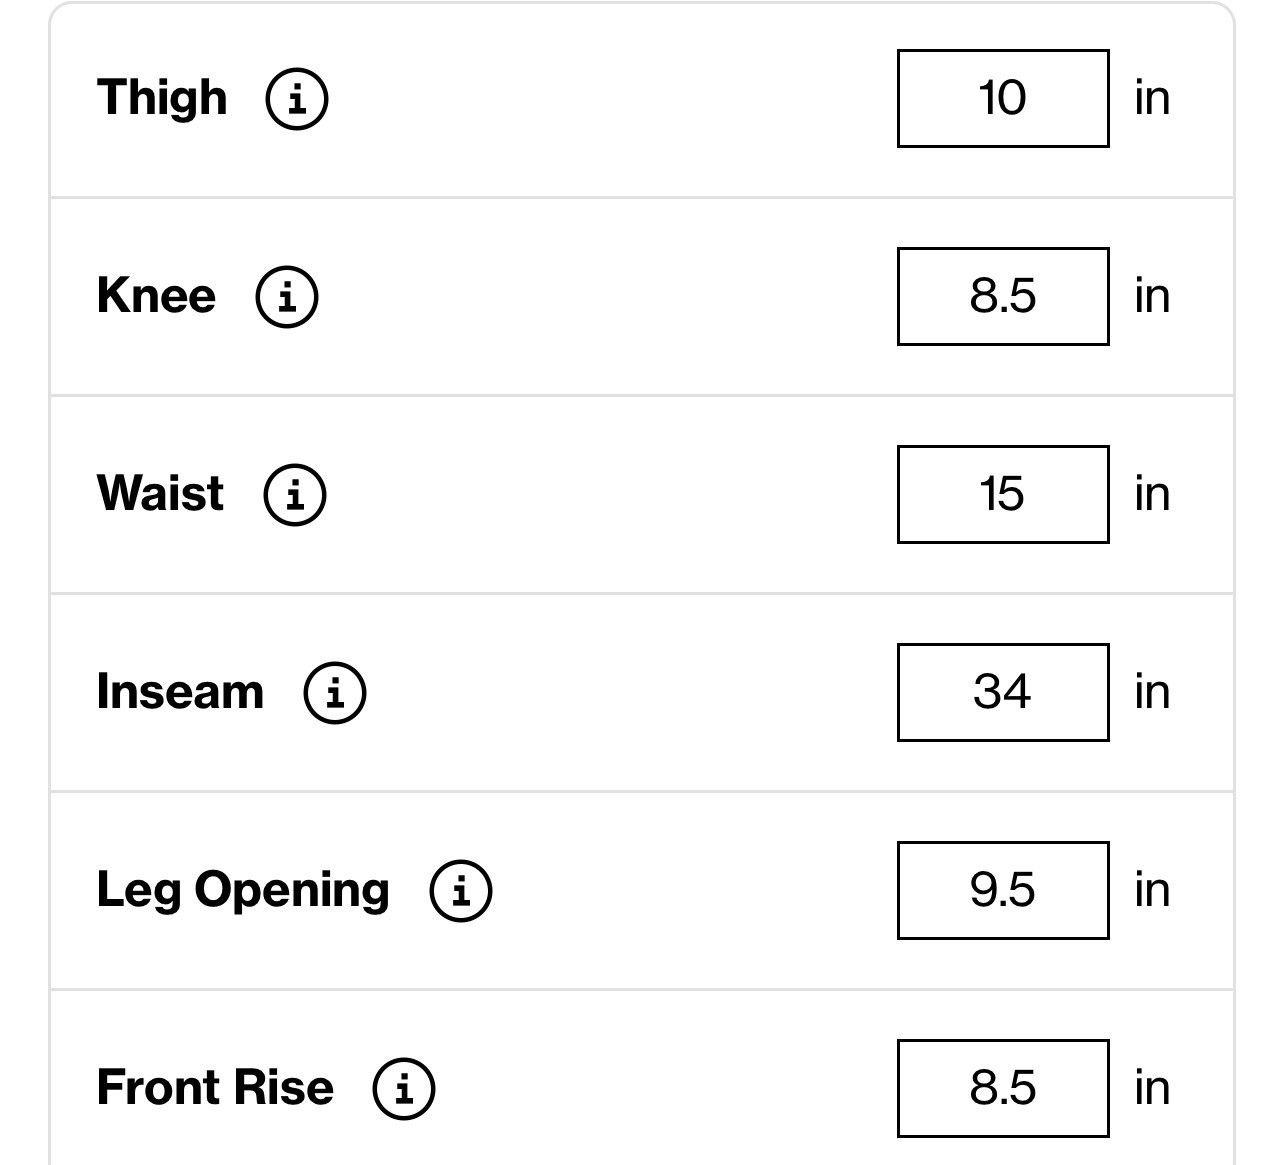Click the Waist row label
Viewport: 1284px width, 1165px height.
click(x=160, y=494)
